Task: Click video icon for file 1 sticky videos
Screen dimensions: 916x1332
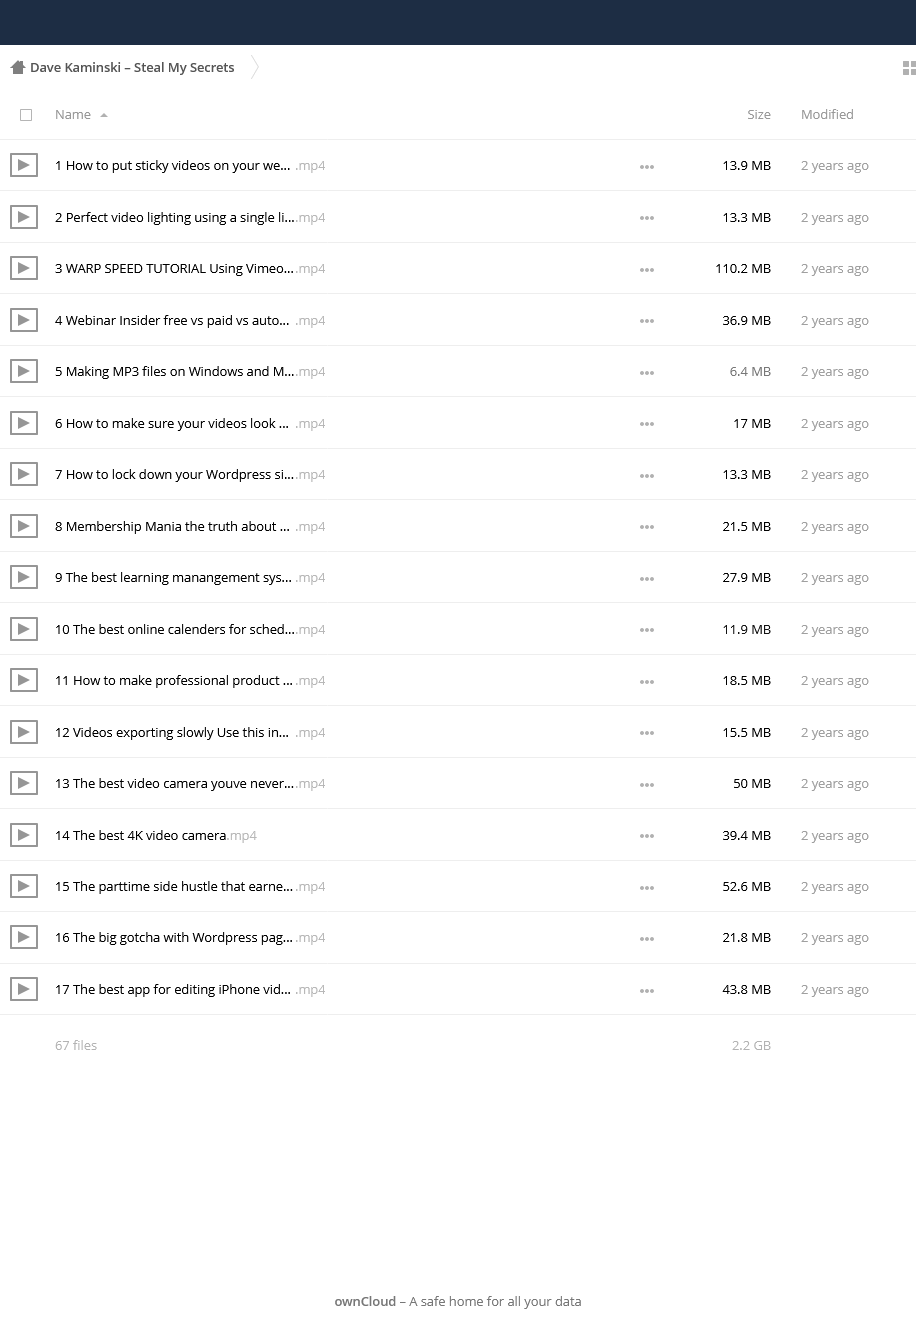Action: (24, 165)
